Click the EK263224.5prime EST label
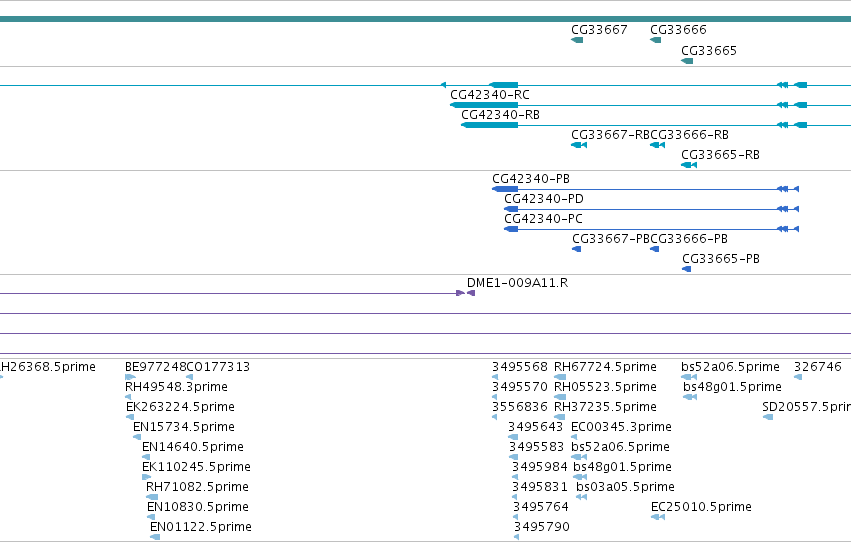This screenshot has width=851, height=542. [x=180, y=407]
